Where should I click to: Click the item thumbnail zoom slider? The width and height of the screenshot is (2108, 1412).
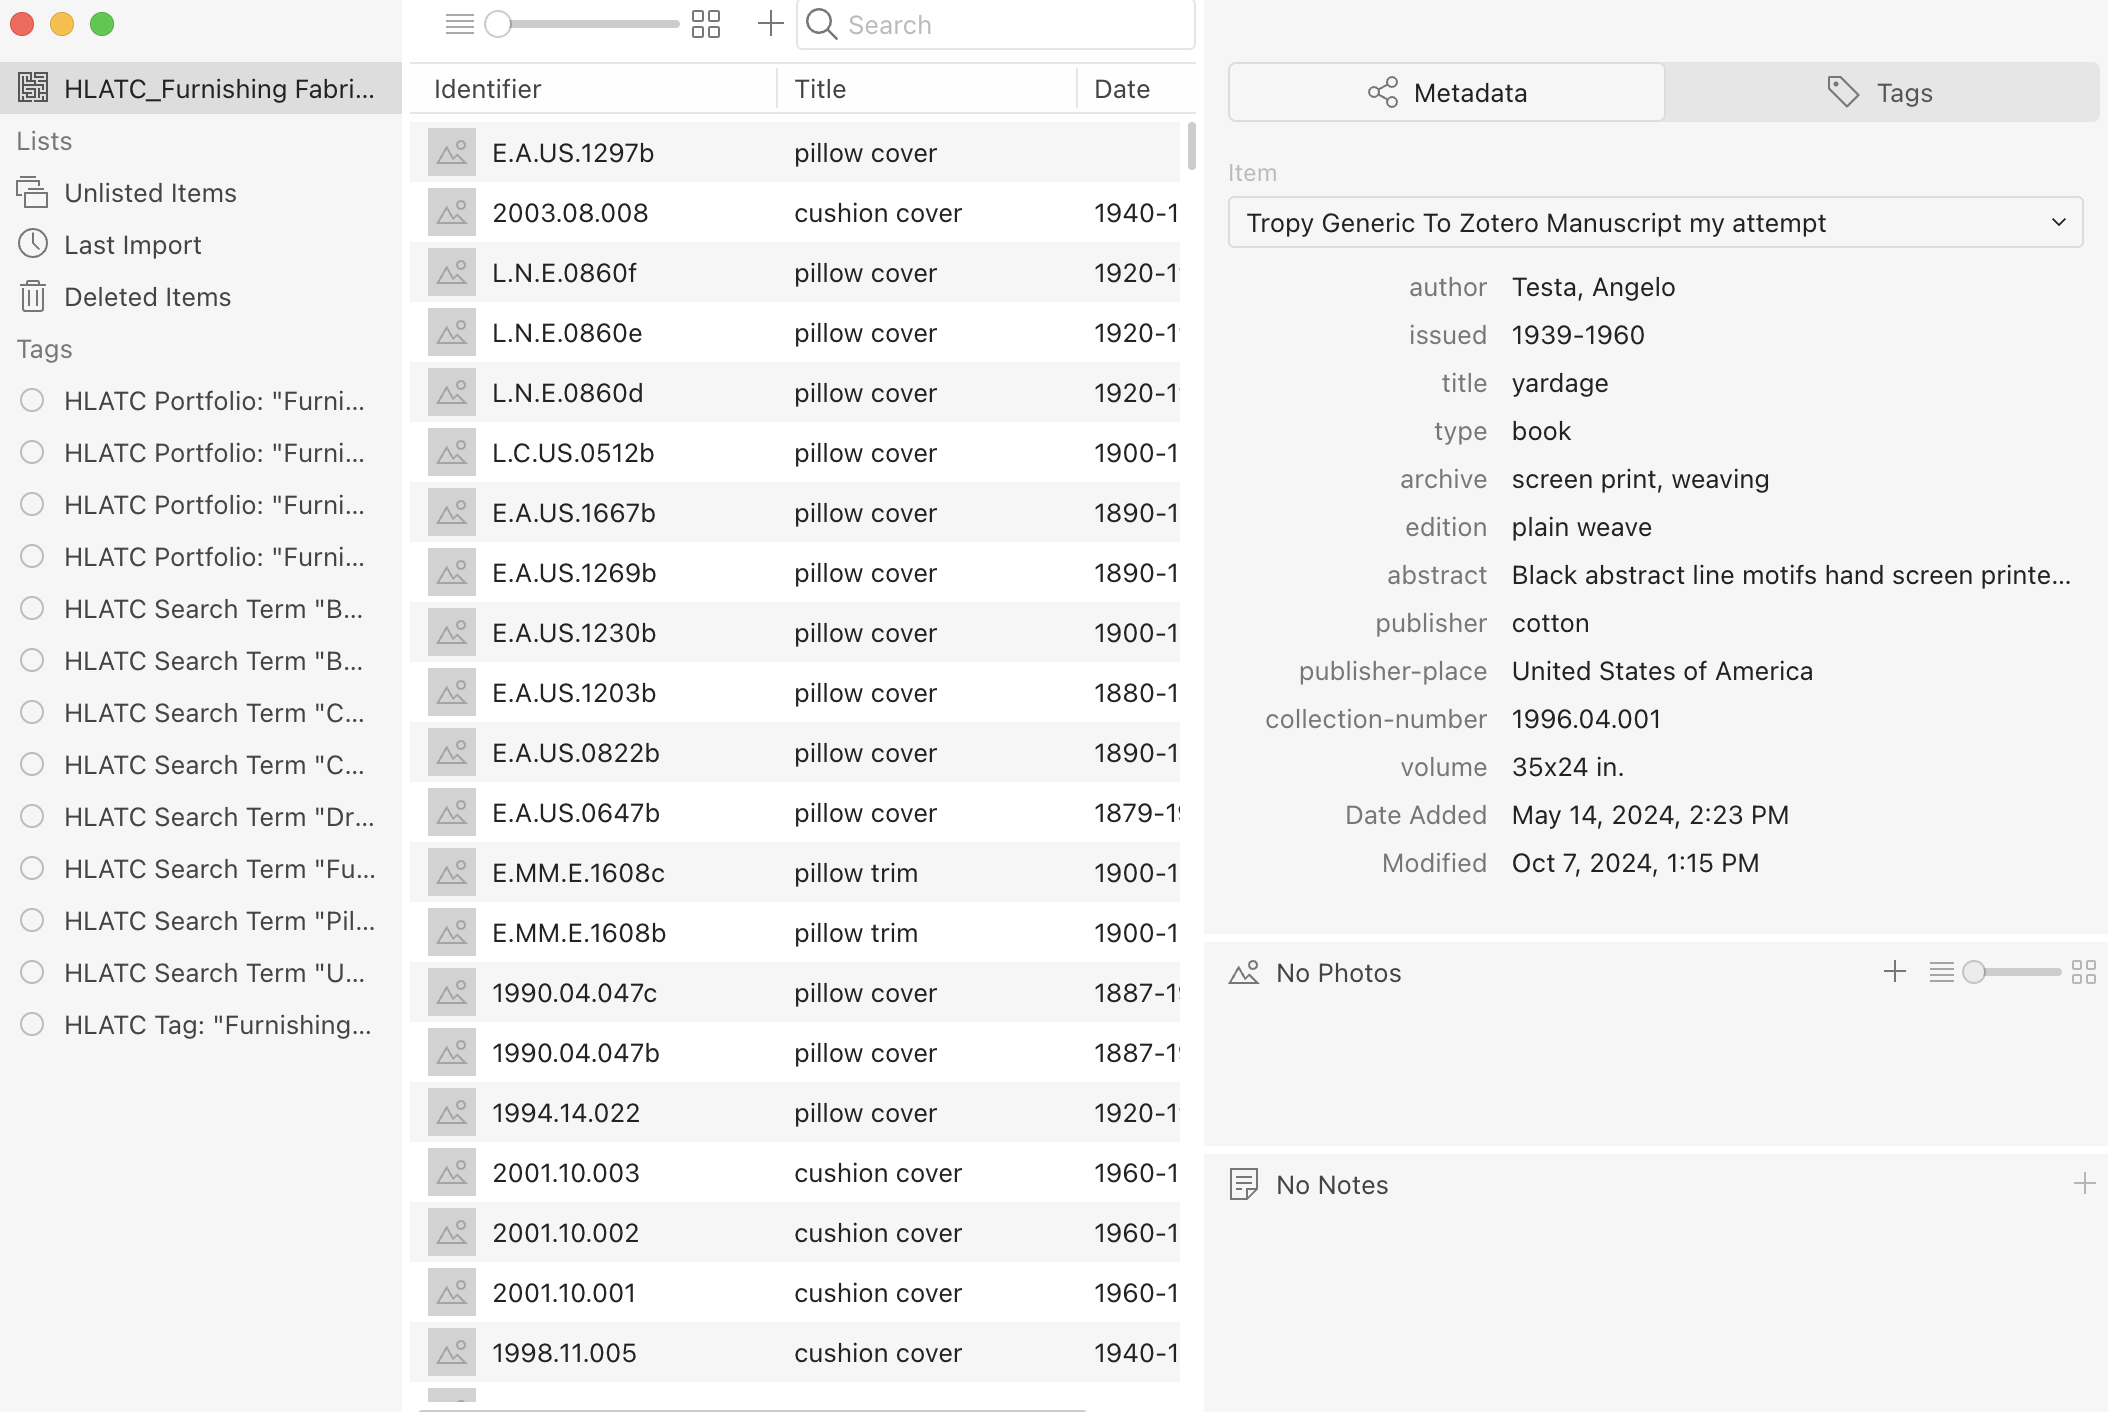(x=582, y=24)
